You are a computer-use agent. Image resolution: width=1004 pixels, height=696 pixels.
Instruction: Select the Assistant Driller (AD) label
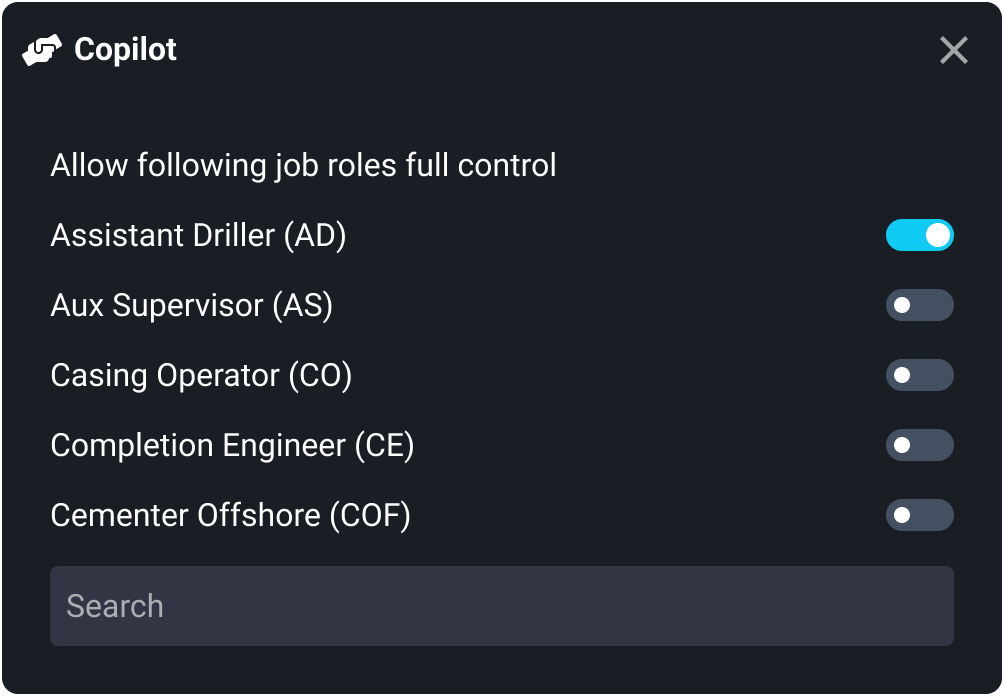[x=199, y=235]
